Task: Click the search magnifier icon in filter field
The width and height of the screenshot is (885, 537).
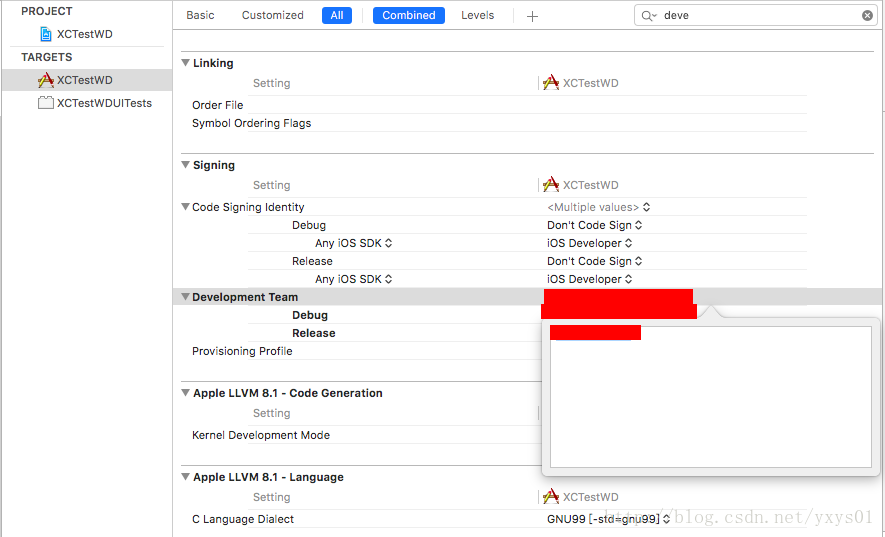Action: 649,16
